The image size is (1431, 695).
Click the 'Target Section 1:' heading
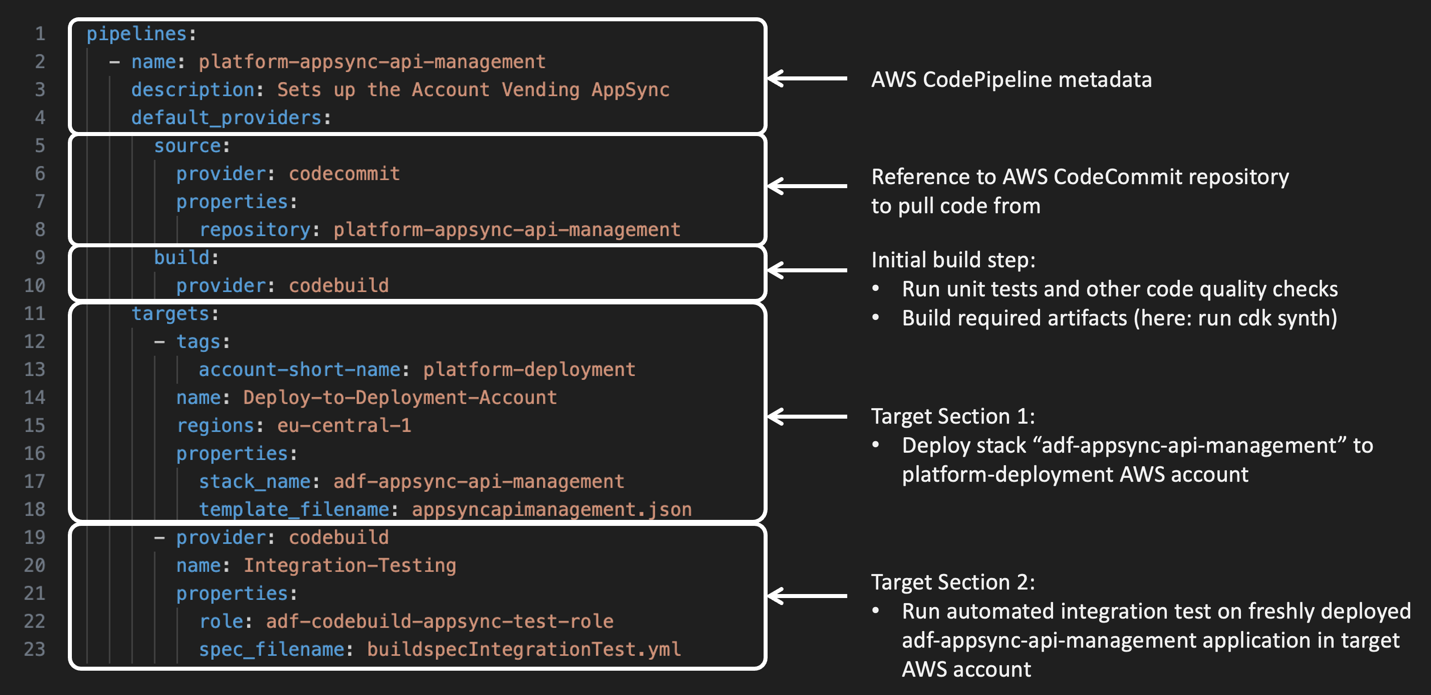tap(953, 416)
